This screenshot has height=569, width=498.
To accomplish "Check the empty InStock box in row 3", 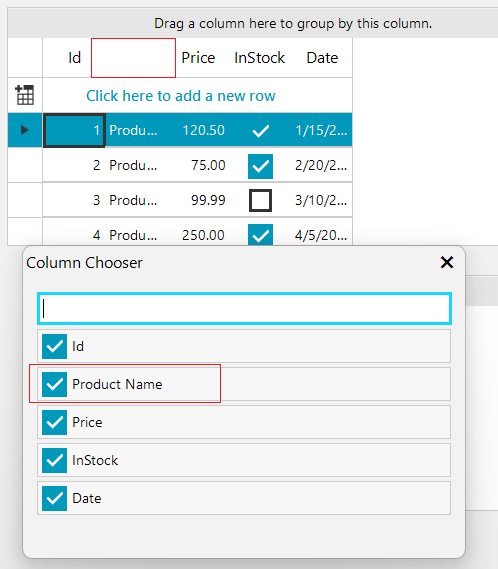I will (260, 200).
